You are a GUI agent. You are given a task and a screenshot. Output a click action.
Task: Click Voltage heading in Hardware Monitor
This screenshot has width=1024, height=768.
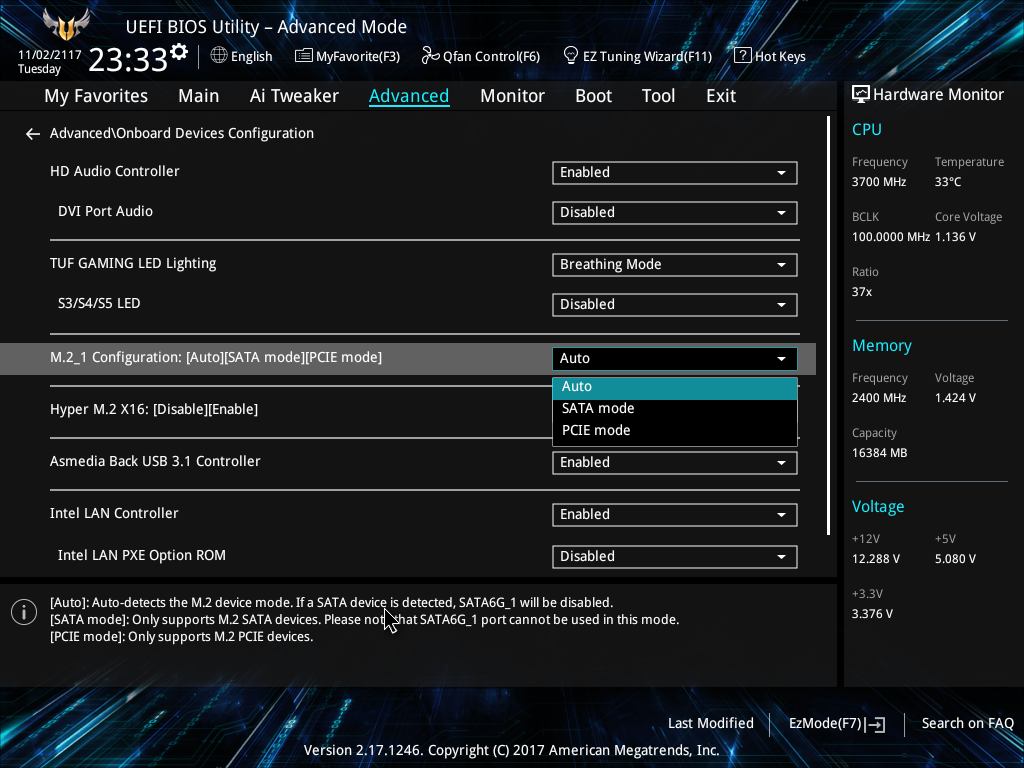coord(878,507)
